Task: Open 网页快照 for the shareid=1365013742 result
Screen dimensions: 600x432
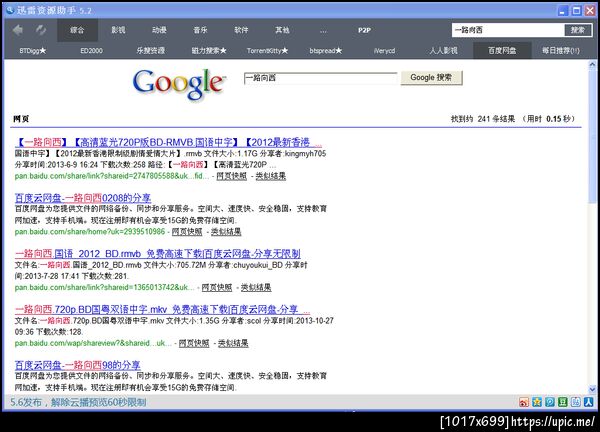Action: click(217, 287)
